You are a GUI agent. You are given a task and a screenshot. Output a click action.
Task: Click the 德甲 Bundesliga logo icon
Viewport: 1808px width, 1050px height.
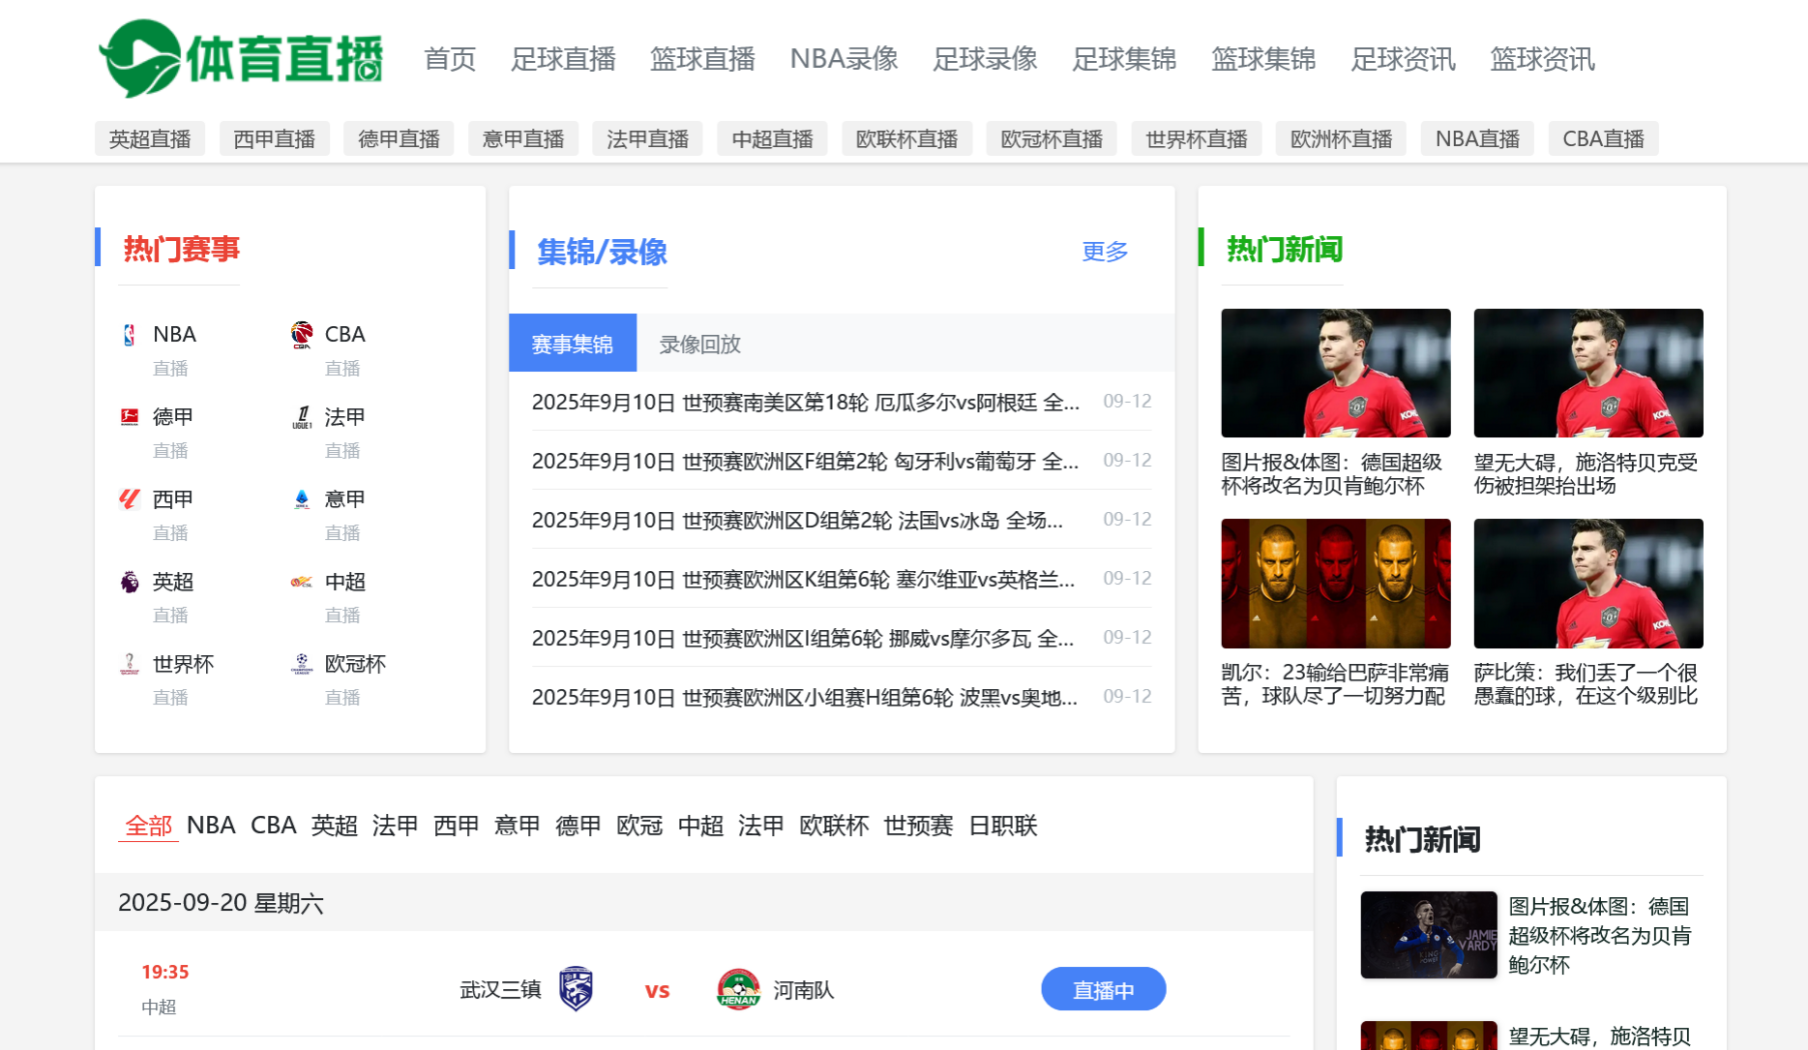point(129,417)
